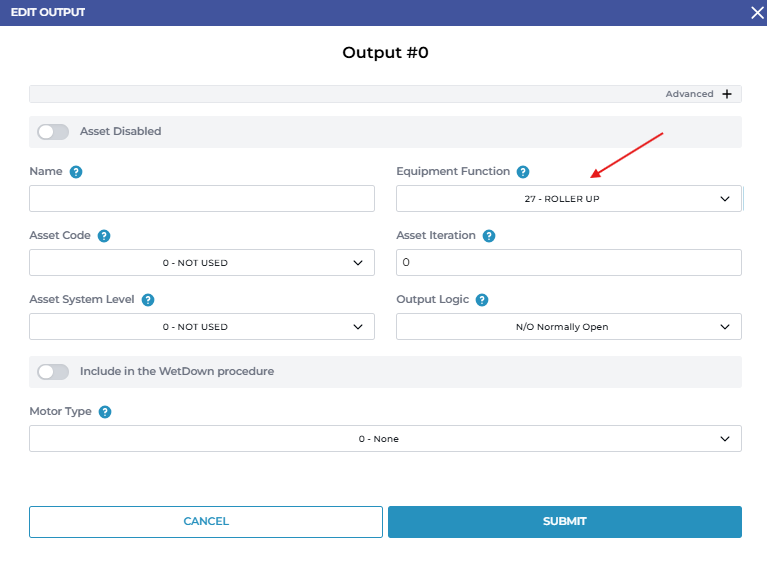Click the Name text field
The image size is (767, 563).
pos(201,198)
